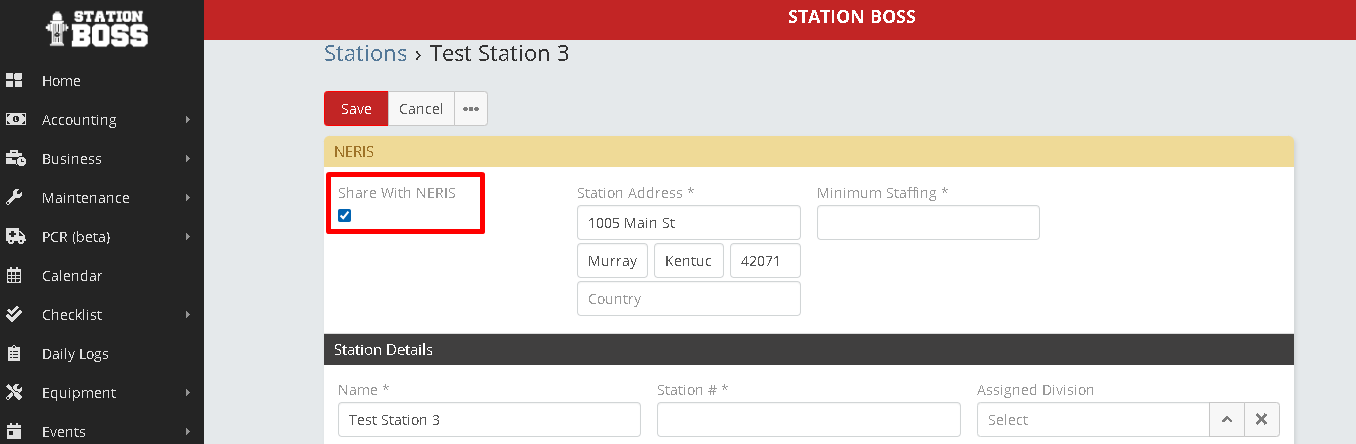
Task: Click the Station Boss logo
Action: 97,30
